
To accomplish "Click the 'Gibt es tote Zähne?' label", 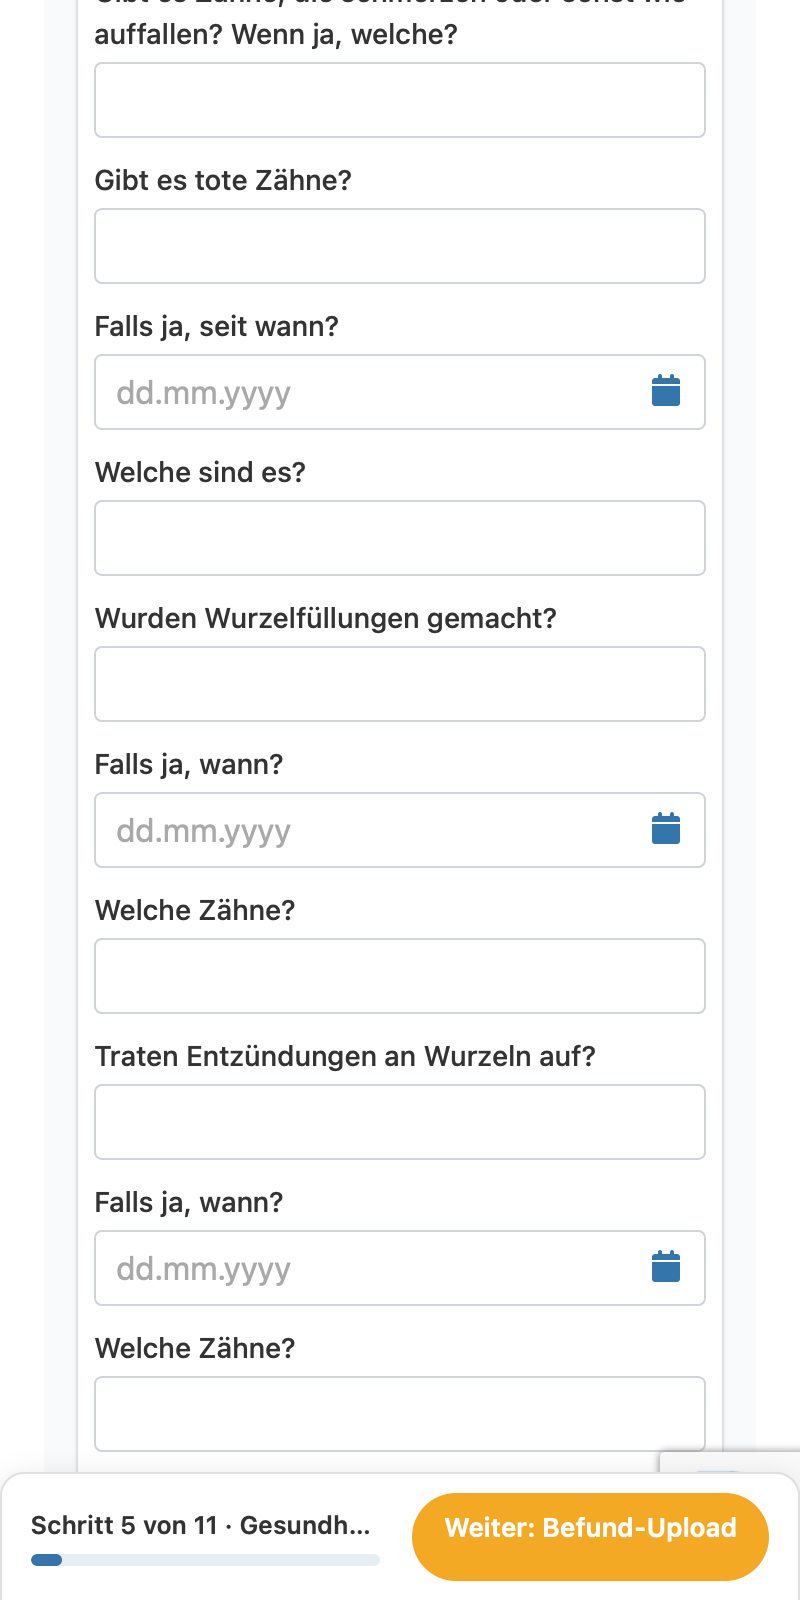I will tap(223, 180).
